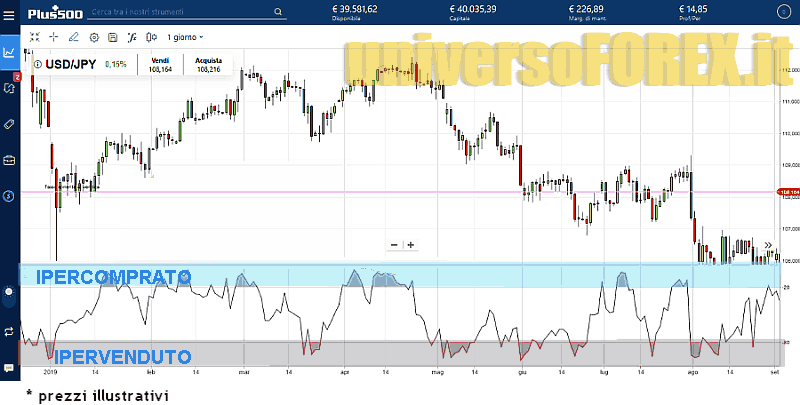
Task: Toggle light/dark theme in sidebar
Action: click(x=9, y=293)
